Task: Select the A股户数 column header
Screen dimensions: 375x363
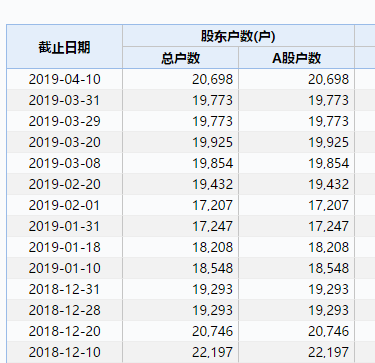Action: tap(296, 58)
